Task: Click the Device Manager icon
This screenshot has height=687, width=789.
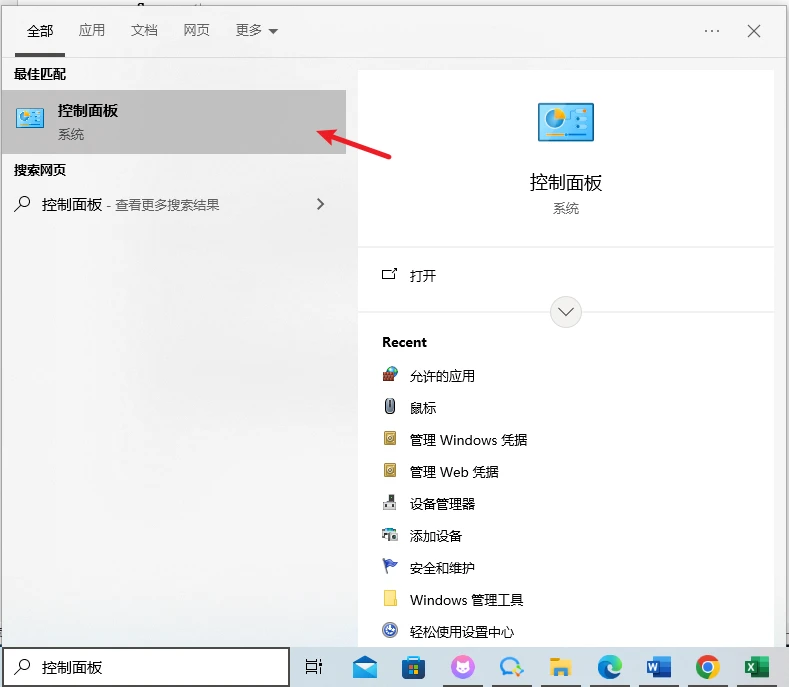Action: click(390, 502)
